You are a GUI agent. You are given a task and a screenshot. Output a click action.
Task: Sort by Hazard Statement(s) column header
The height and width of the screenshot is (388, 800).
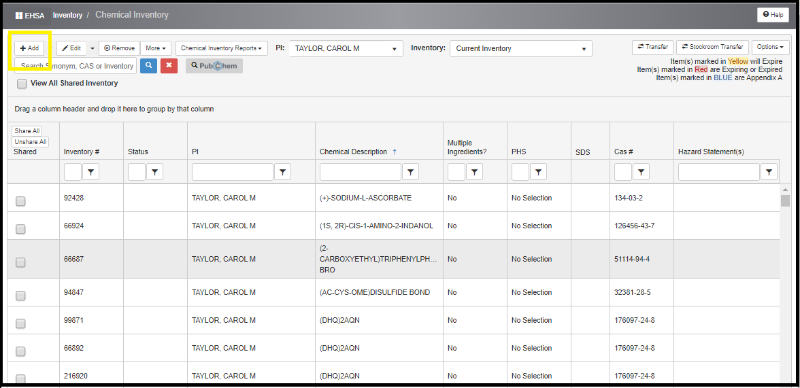[x=711, y=152]
